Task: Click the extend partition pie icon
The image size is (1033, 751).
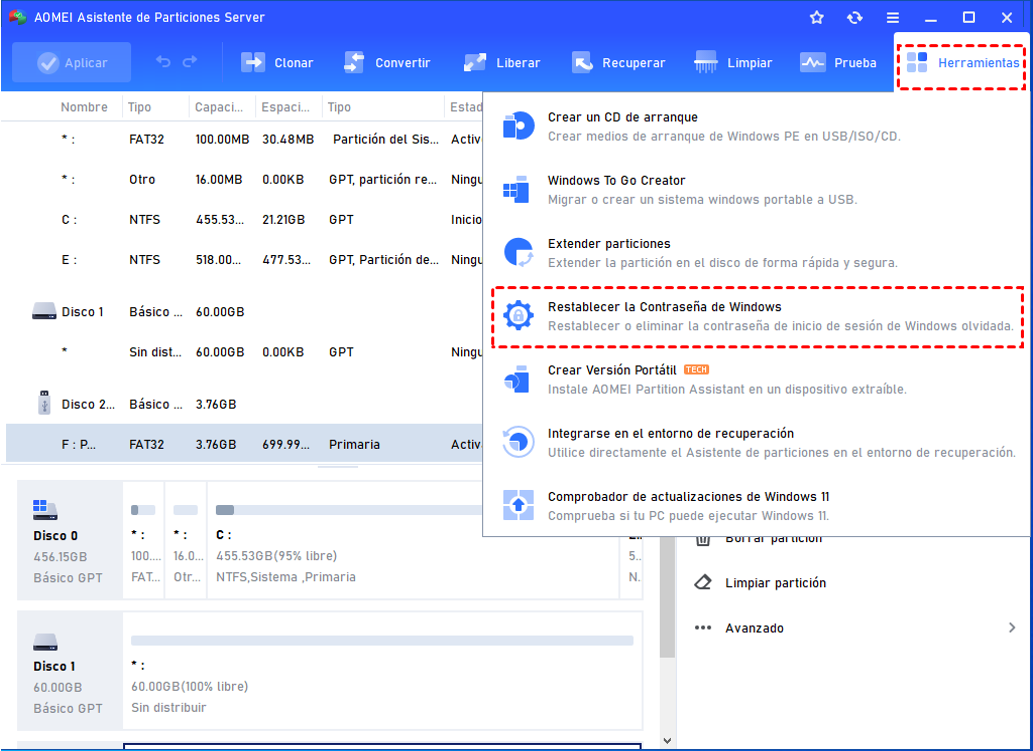Action: tap(518, 252)
